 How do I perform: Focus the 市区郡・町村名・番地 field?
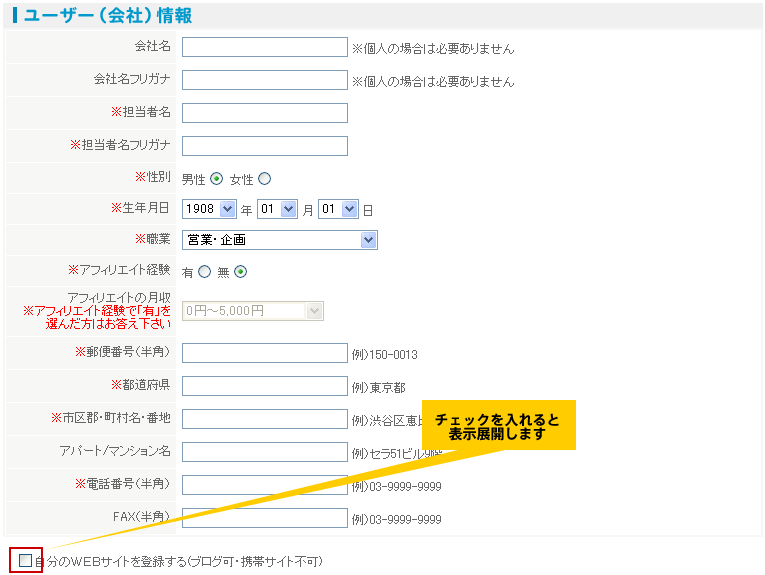264,419
